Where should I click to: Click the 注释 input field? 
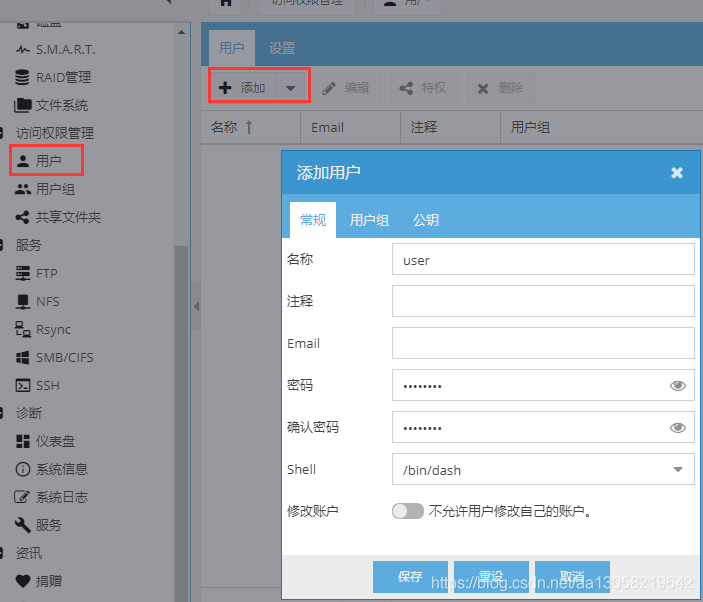[x=543, y=301]
